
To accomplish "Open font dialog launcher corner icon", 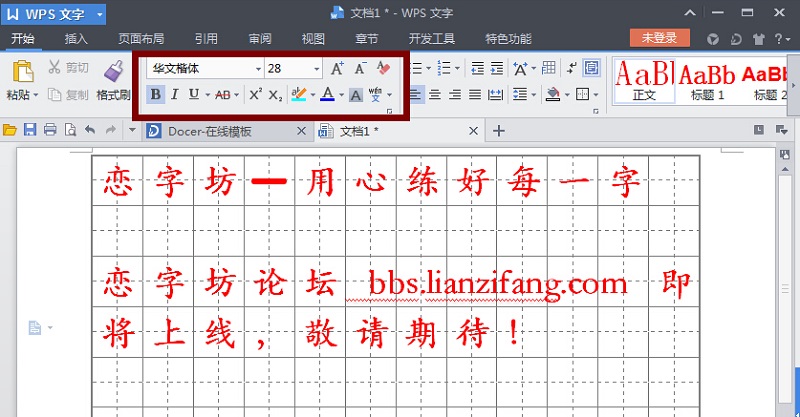I will 390,111.
